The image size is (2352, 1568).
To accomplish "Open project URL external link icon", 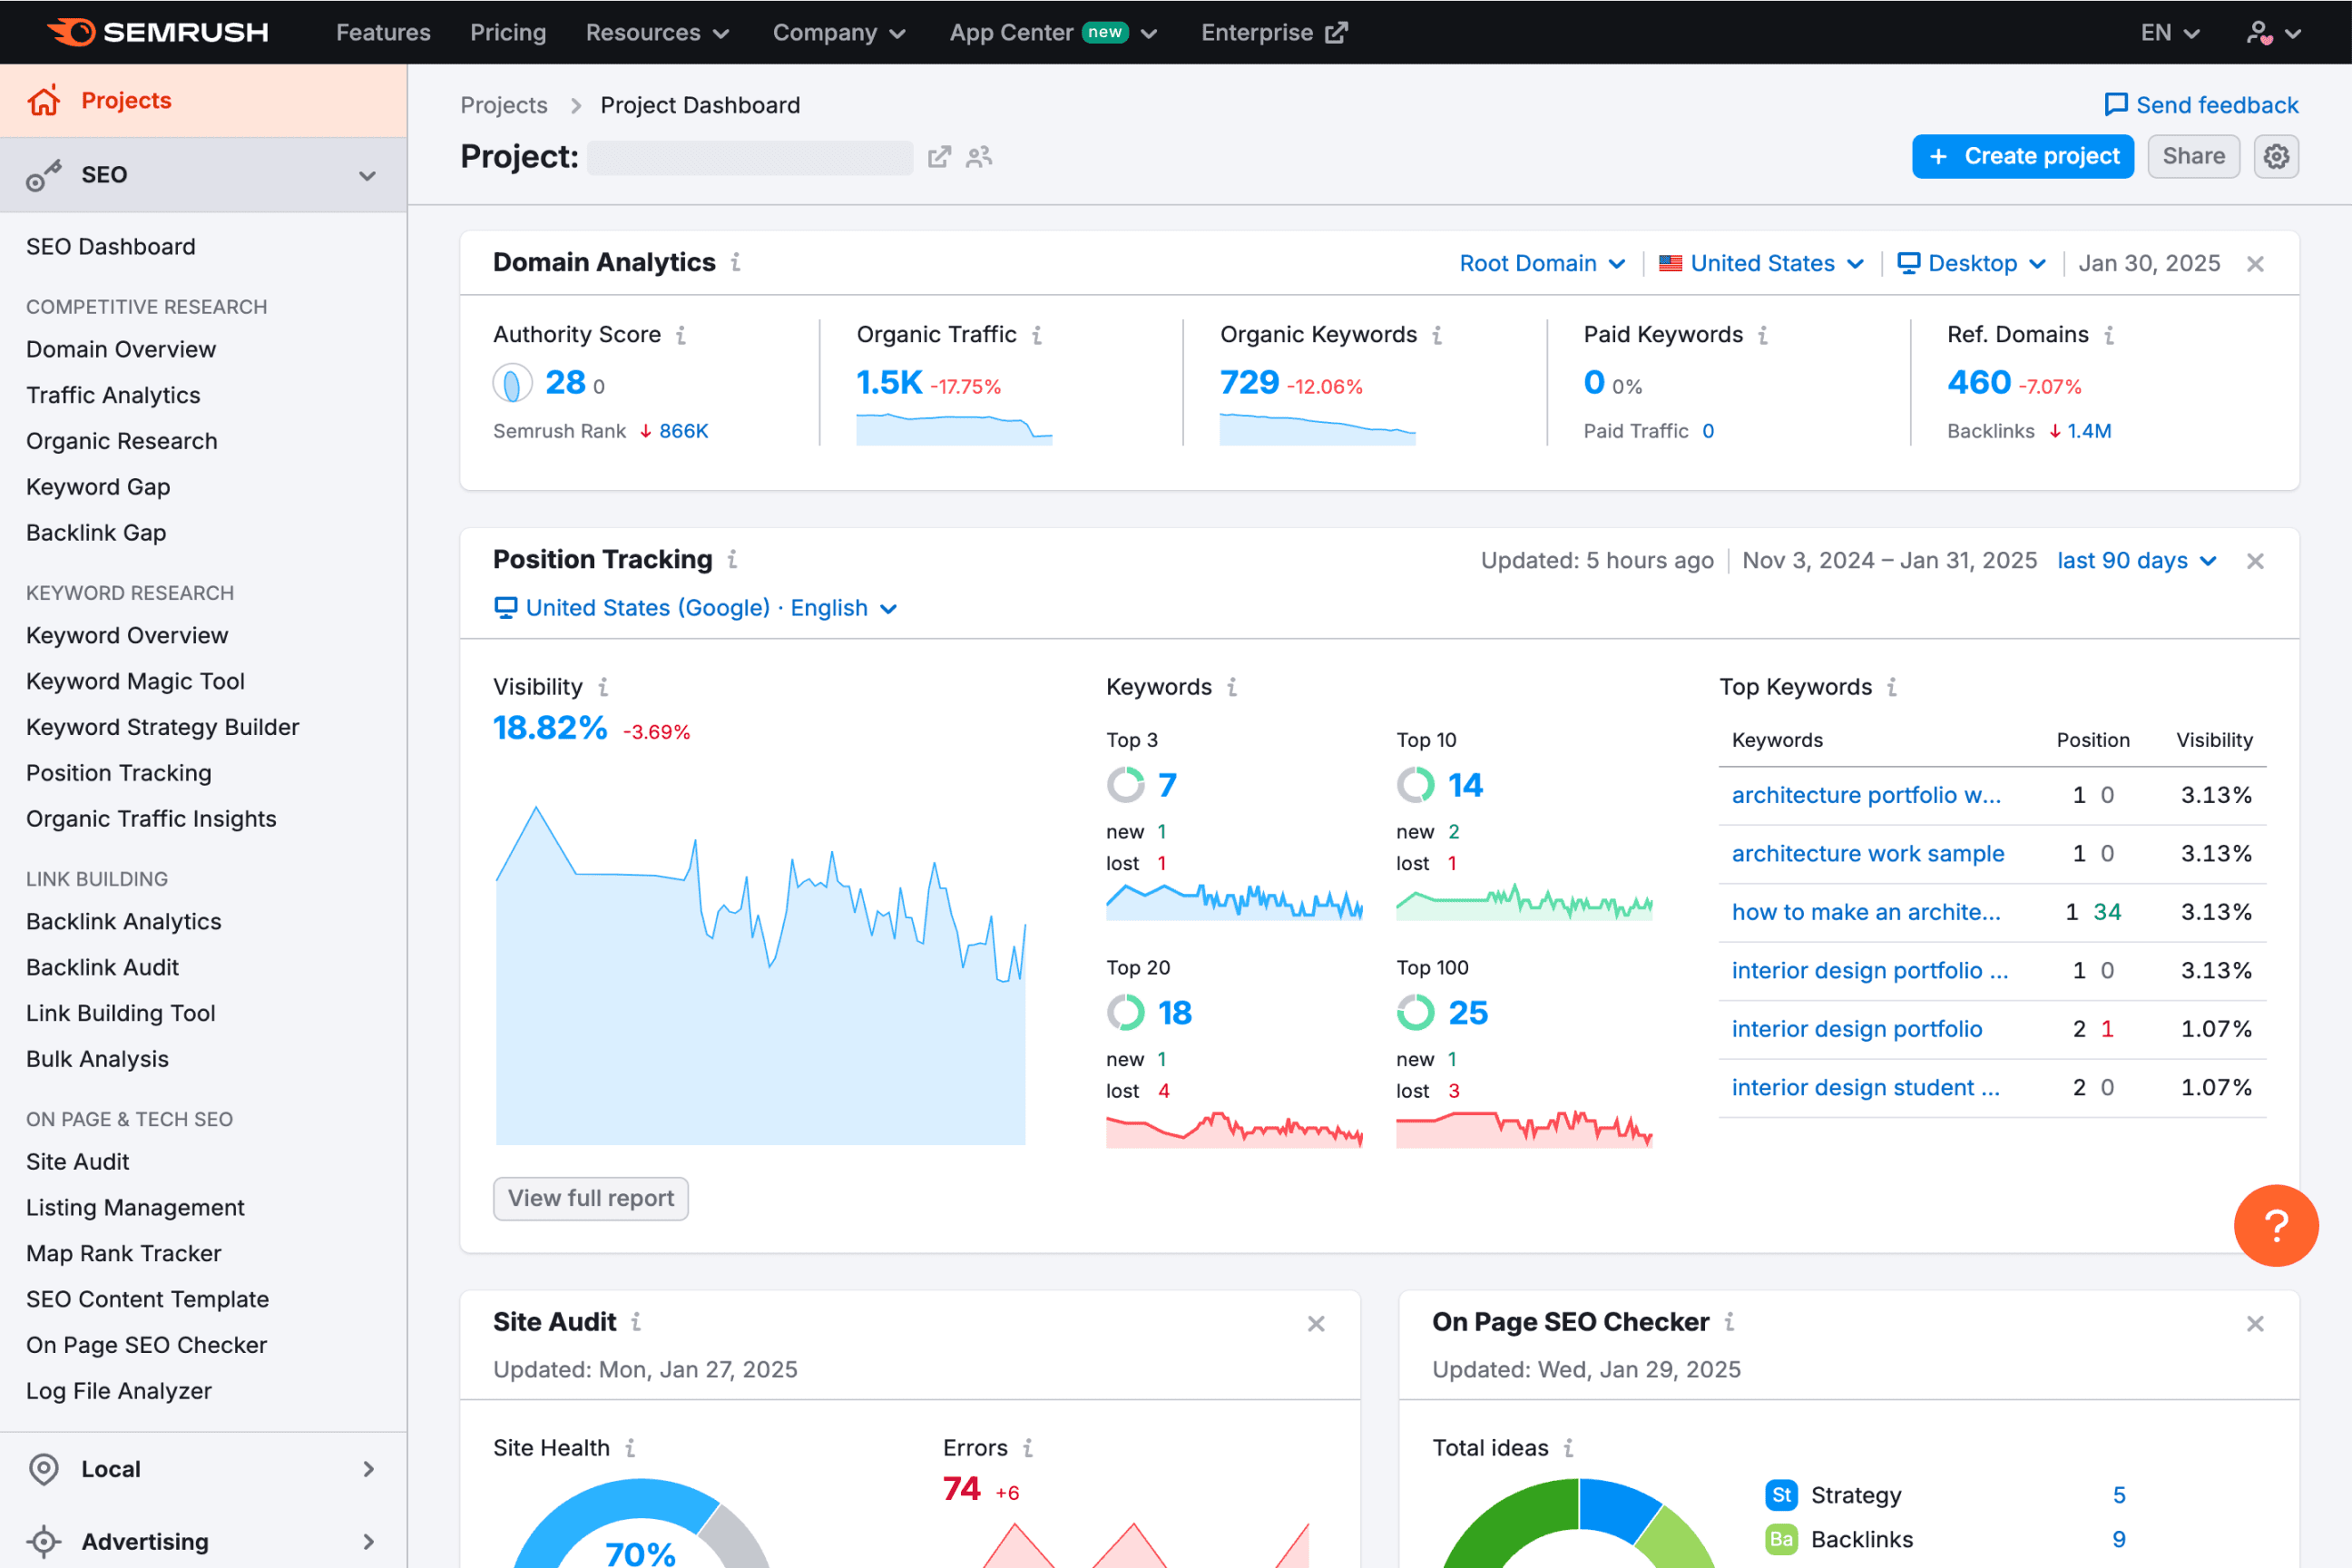I will click(939, 157).
